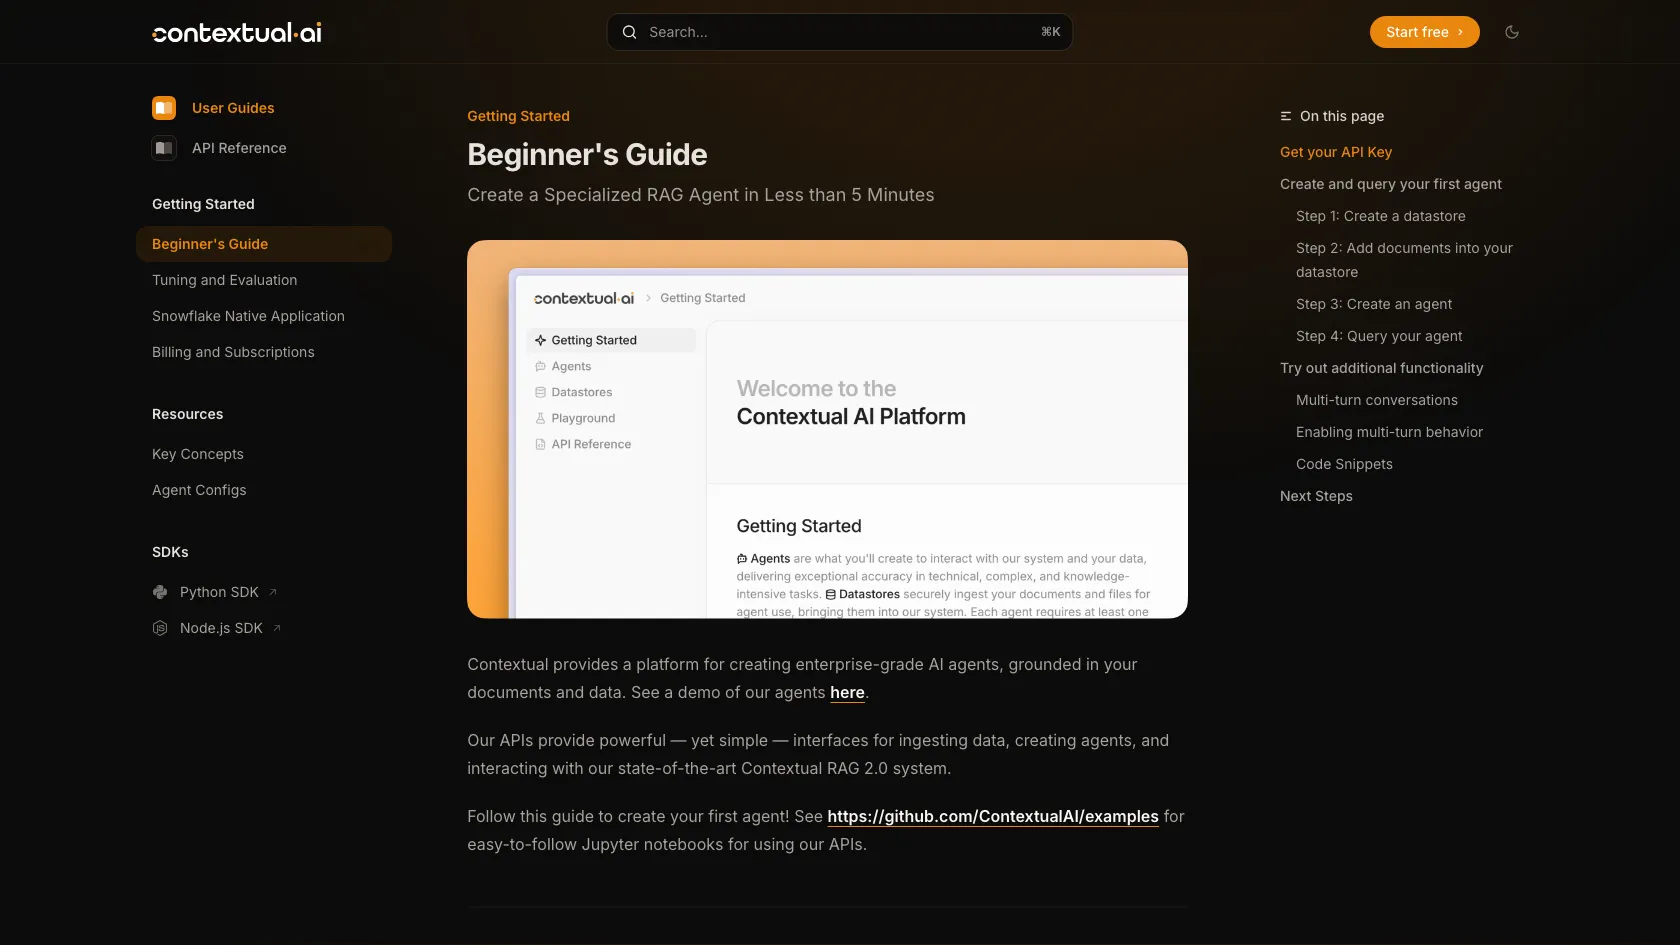Open Snowflake Native Application page
The width and height of the screenshot is (1680, 945).
coord(248,316)
